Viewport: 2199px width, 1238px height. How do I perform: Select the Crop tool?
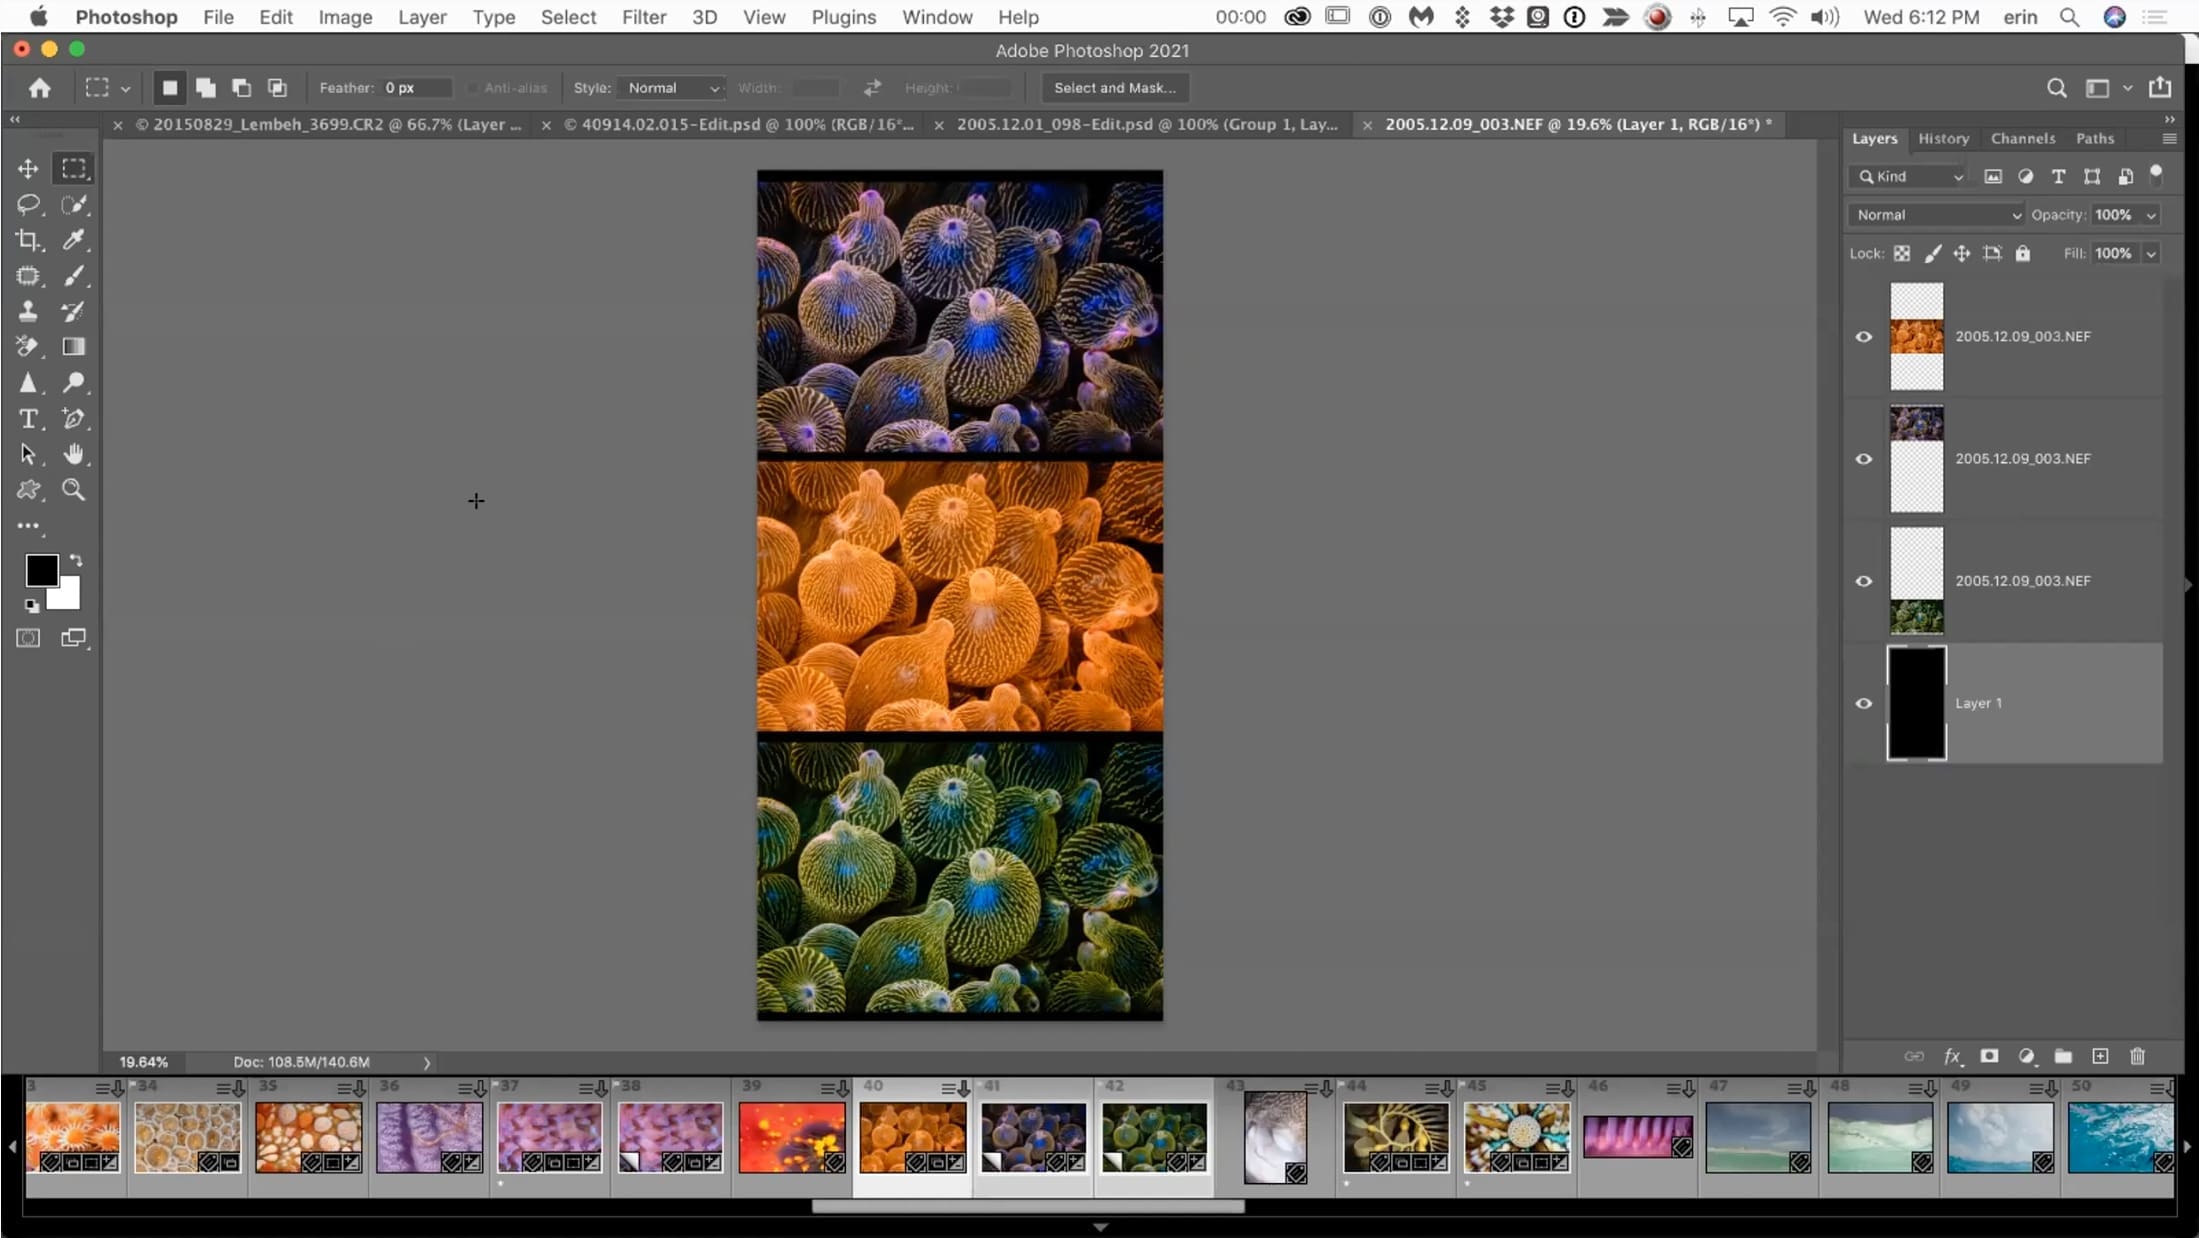28,240
